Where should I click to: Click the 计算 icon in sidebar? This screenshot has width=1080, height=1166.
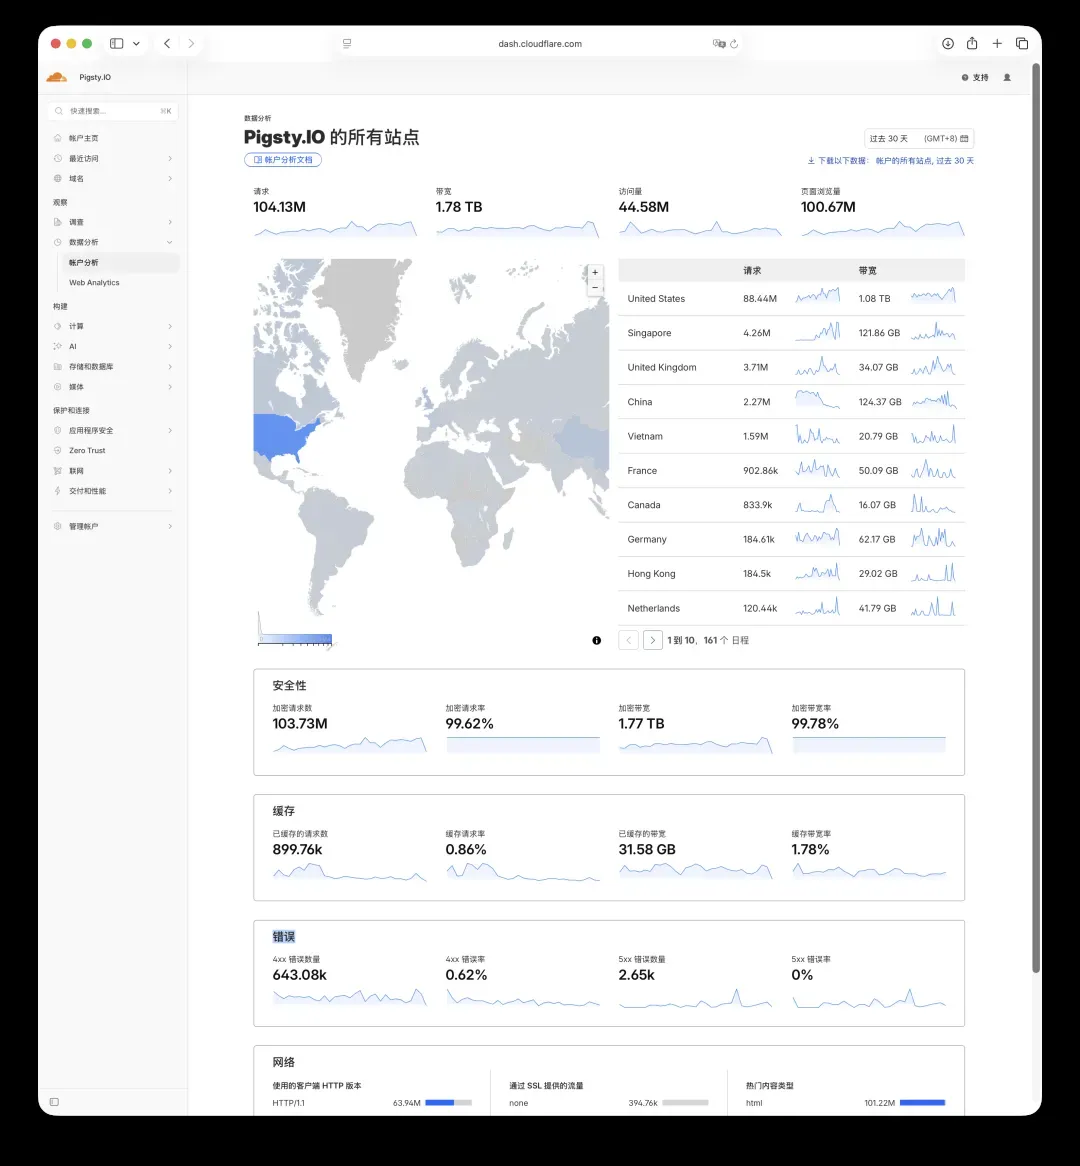click(58, 326)
